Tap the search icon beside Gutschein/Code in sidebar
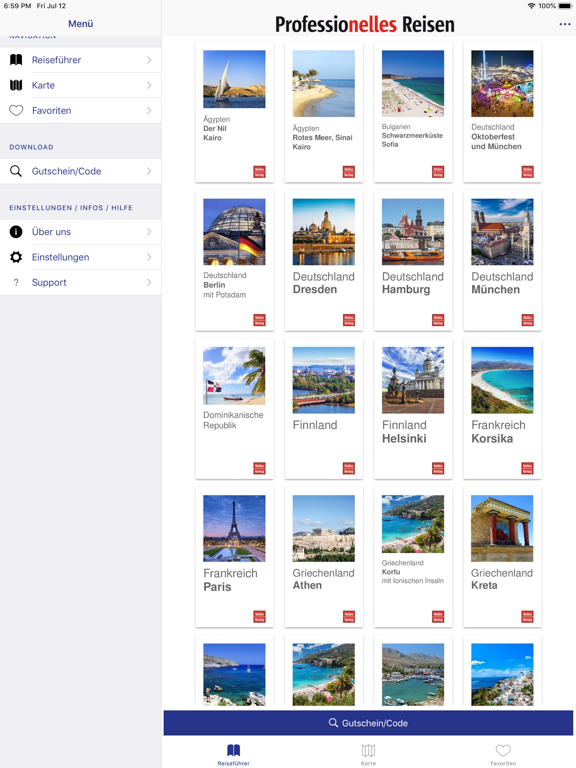The height and width of the screenshot is (768, 576). (16, 171)
